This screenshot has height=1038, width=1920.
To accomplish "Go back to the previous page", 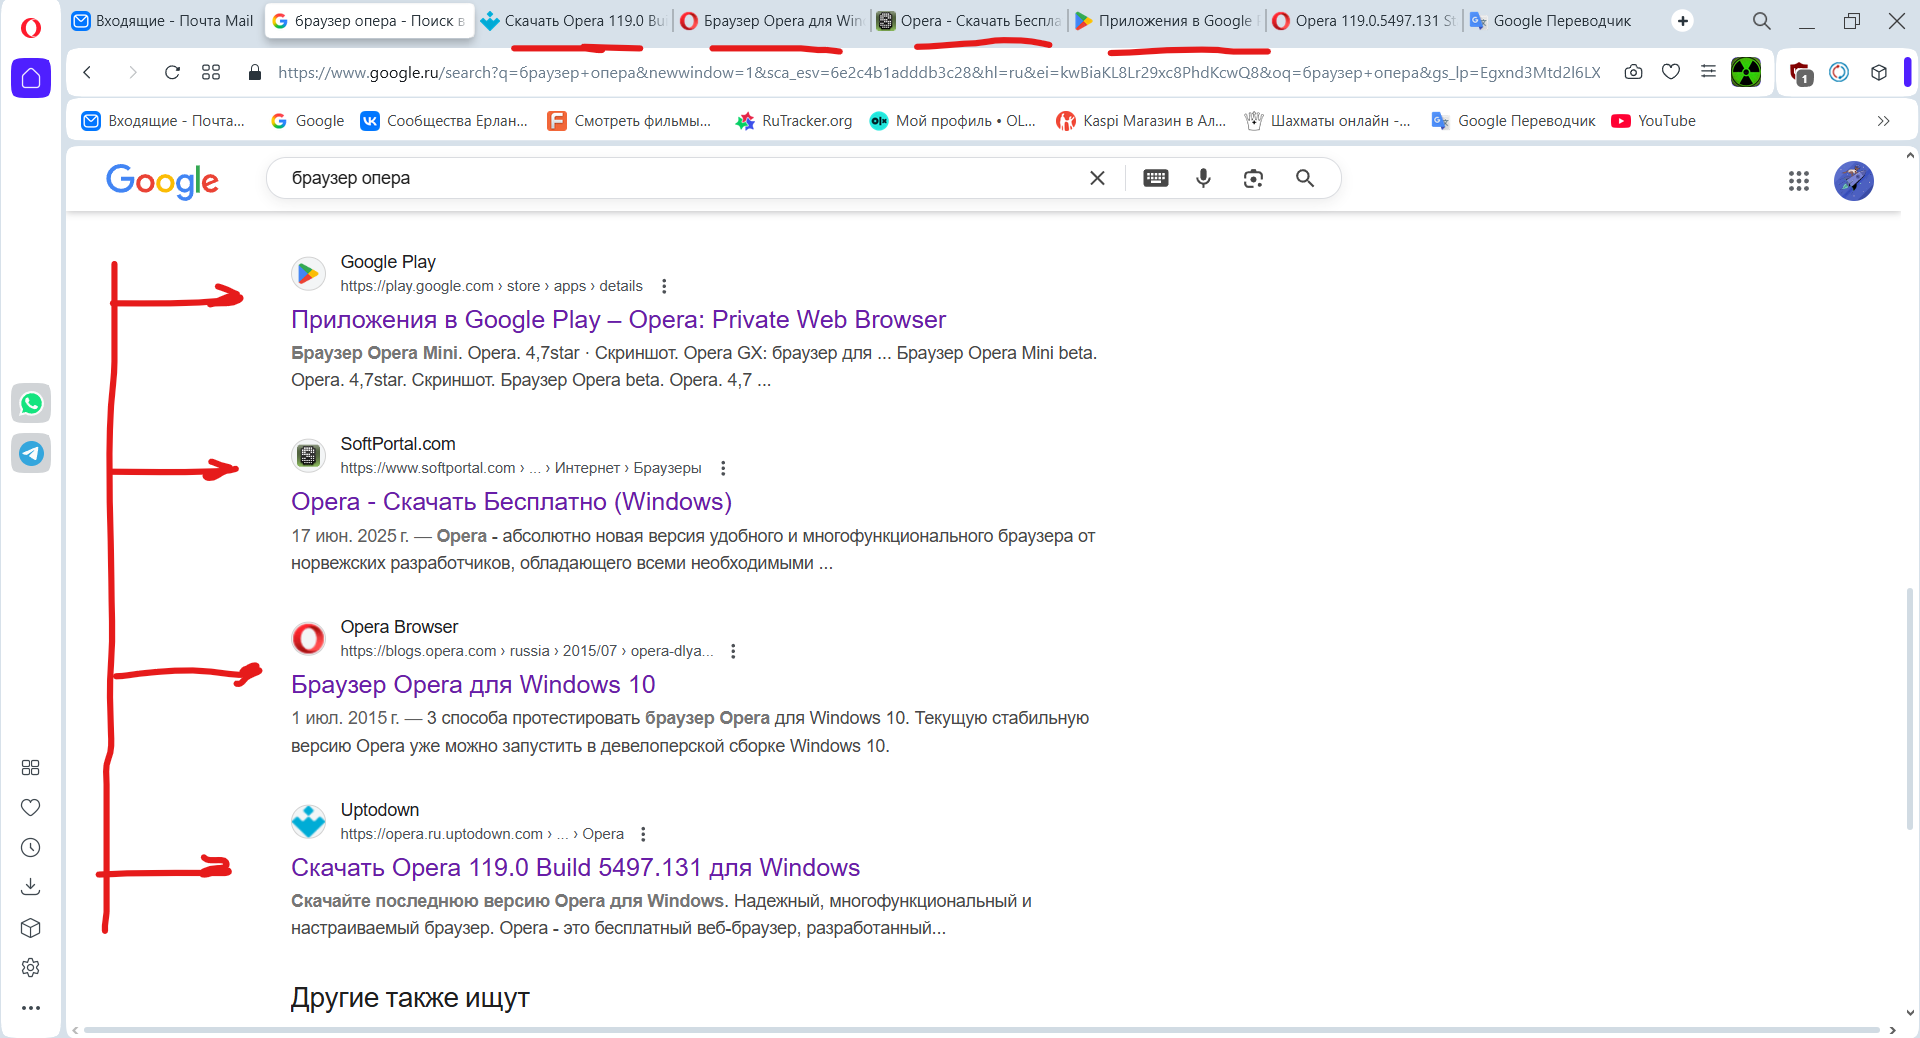I will click(88, 72).
